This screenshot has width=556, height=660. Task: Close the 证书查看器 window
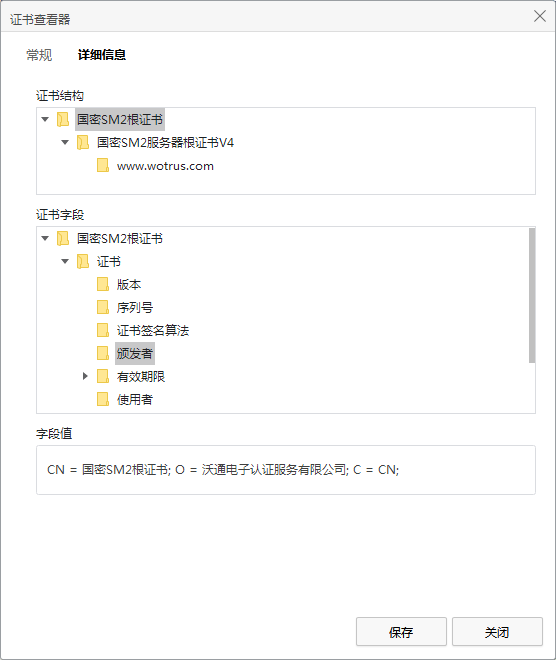coord(540,16)
